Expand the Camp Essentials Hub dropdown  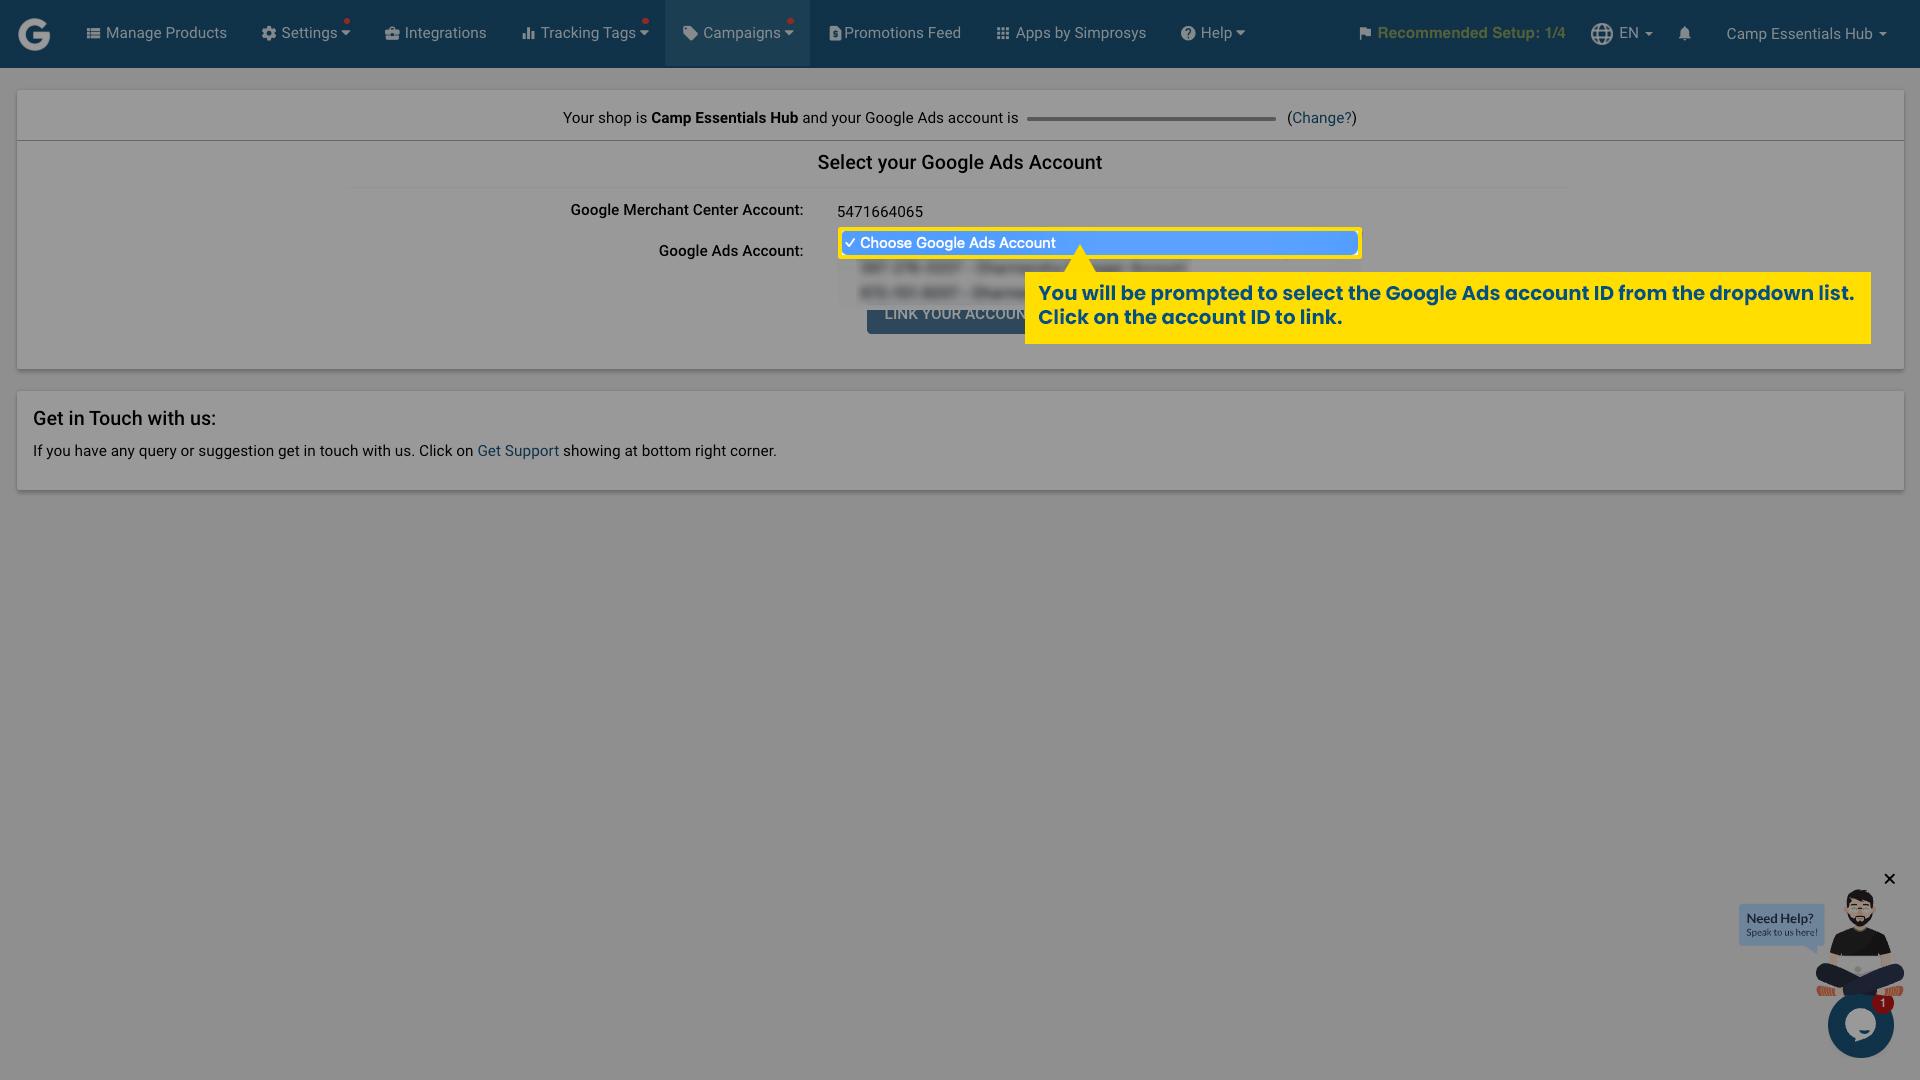point(1805,33)
